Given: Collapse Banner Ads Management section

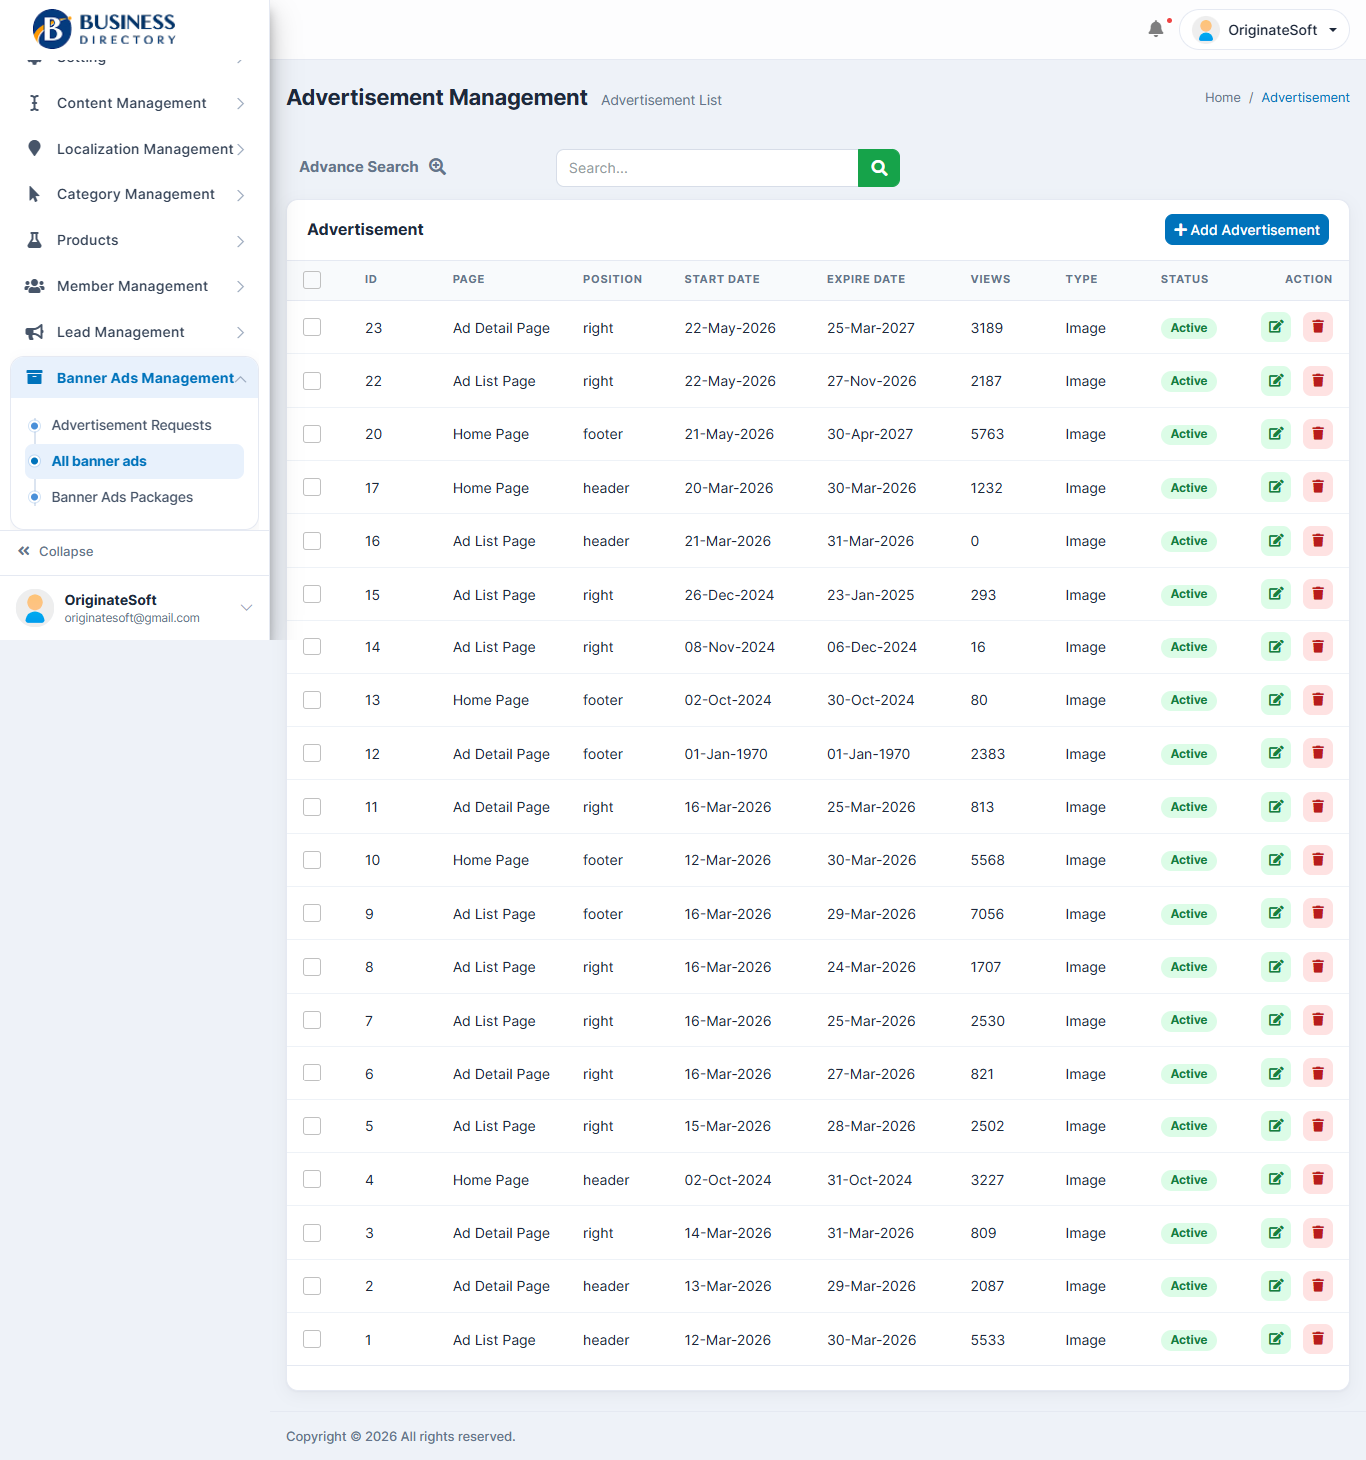Looking at the screenshot, I should click(x=135, y=378).
